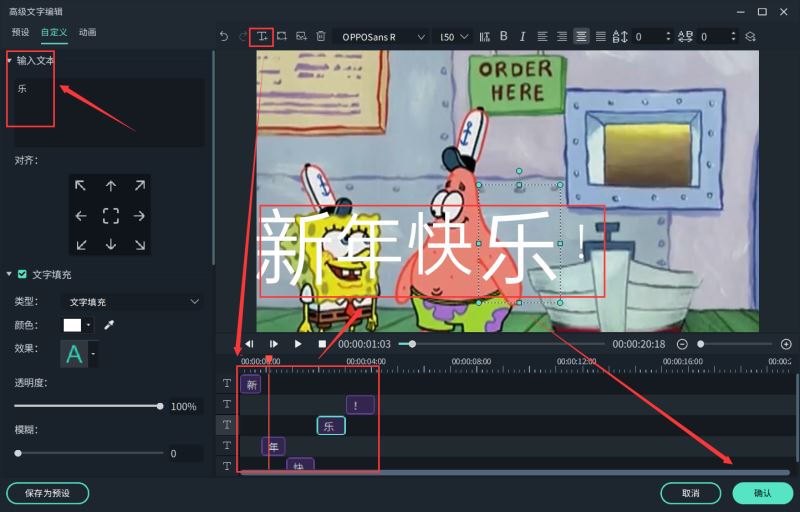
Task: Align text to bottom-right arrow
Action: click(140, 245)
